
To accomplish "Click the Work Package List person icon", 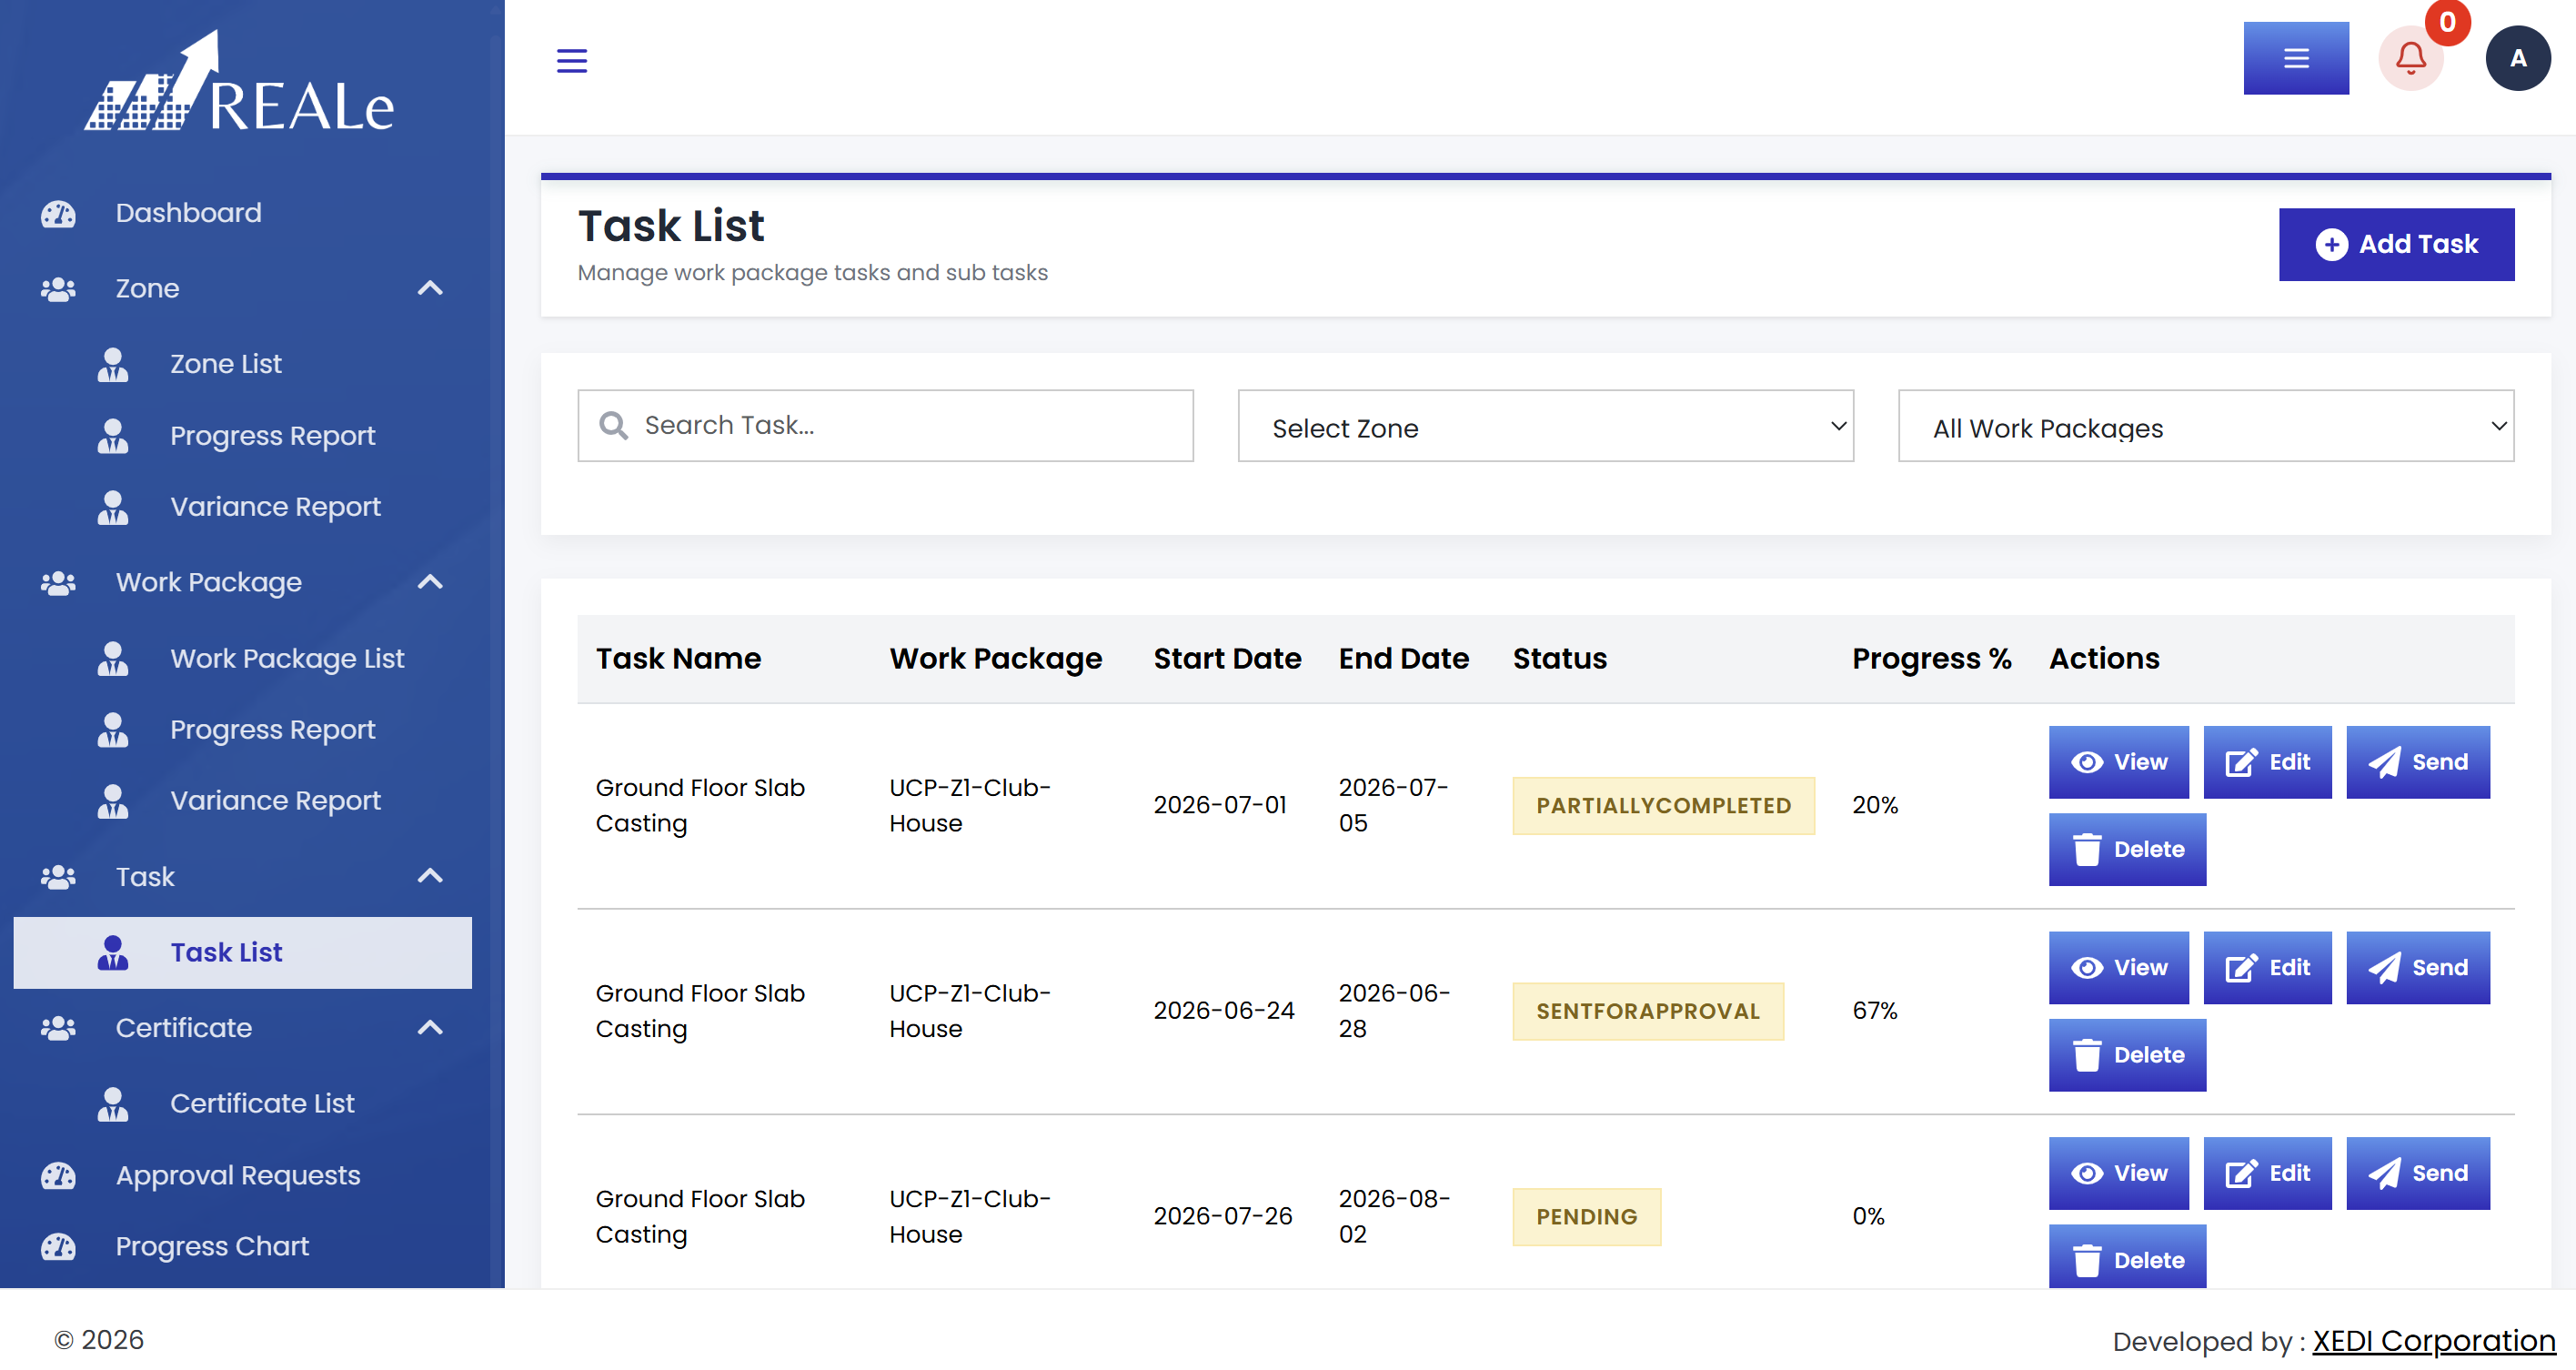I will tap(113, 659).
